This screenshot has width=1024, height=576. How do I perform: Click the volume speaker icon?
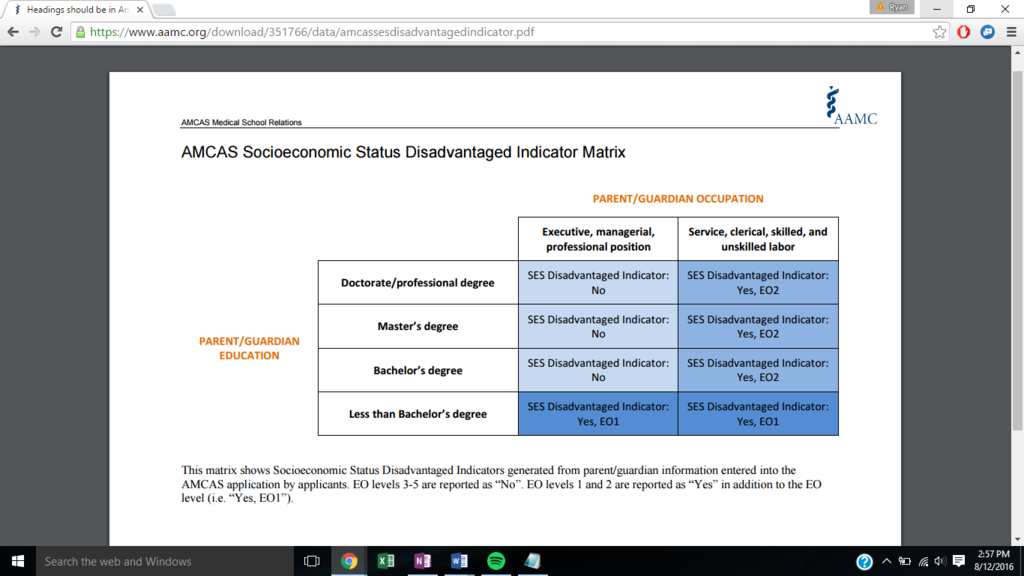940,561
